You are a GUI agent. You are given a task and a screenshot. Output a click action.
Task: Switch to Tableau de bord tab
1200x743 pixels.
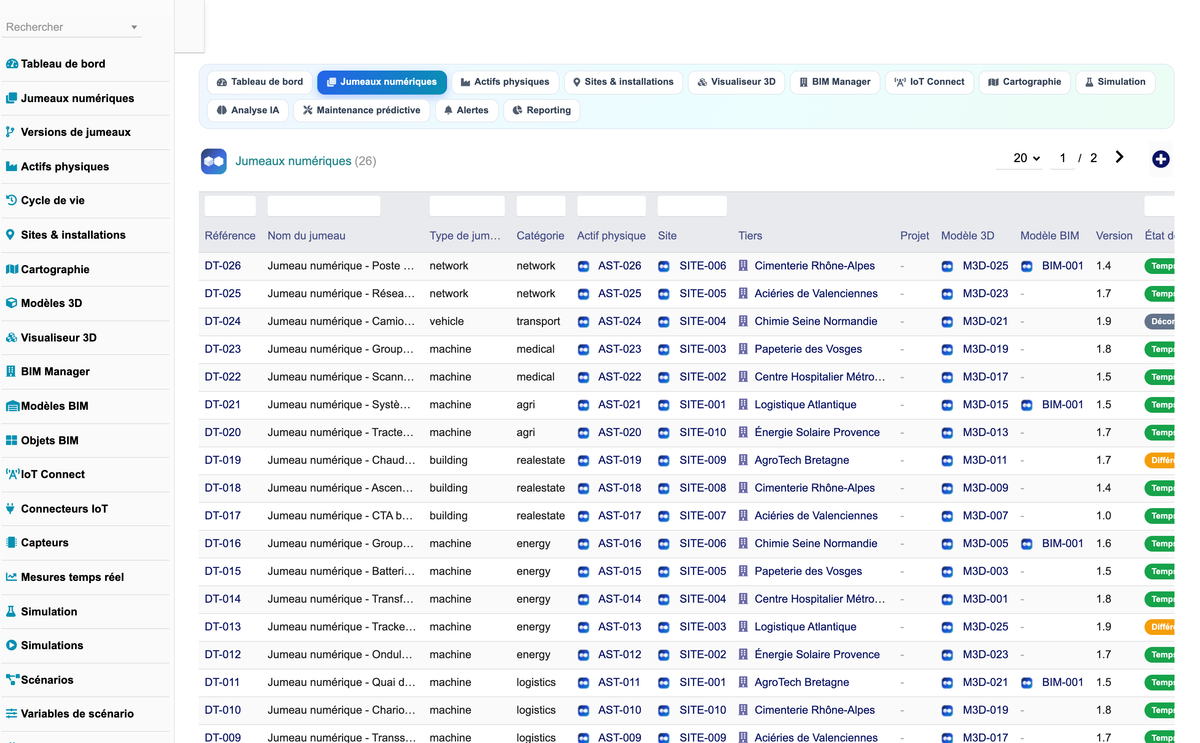260,82
